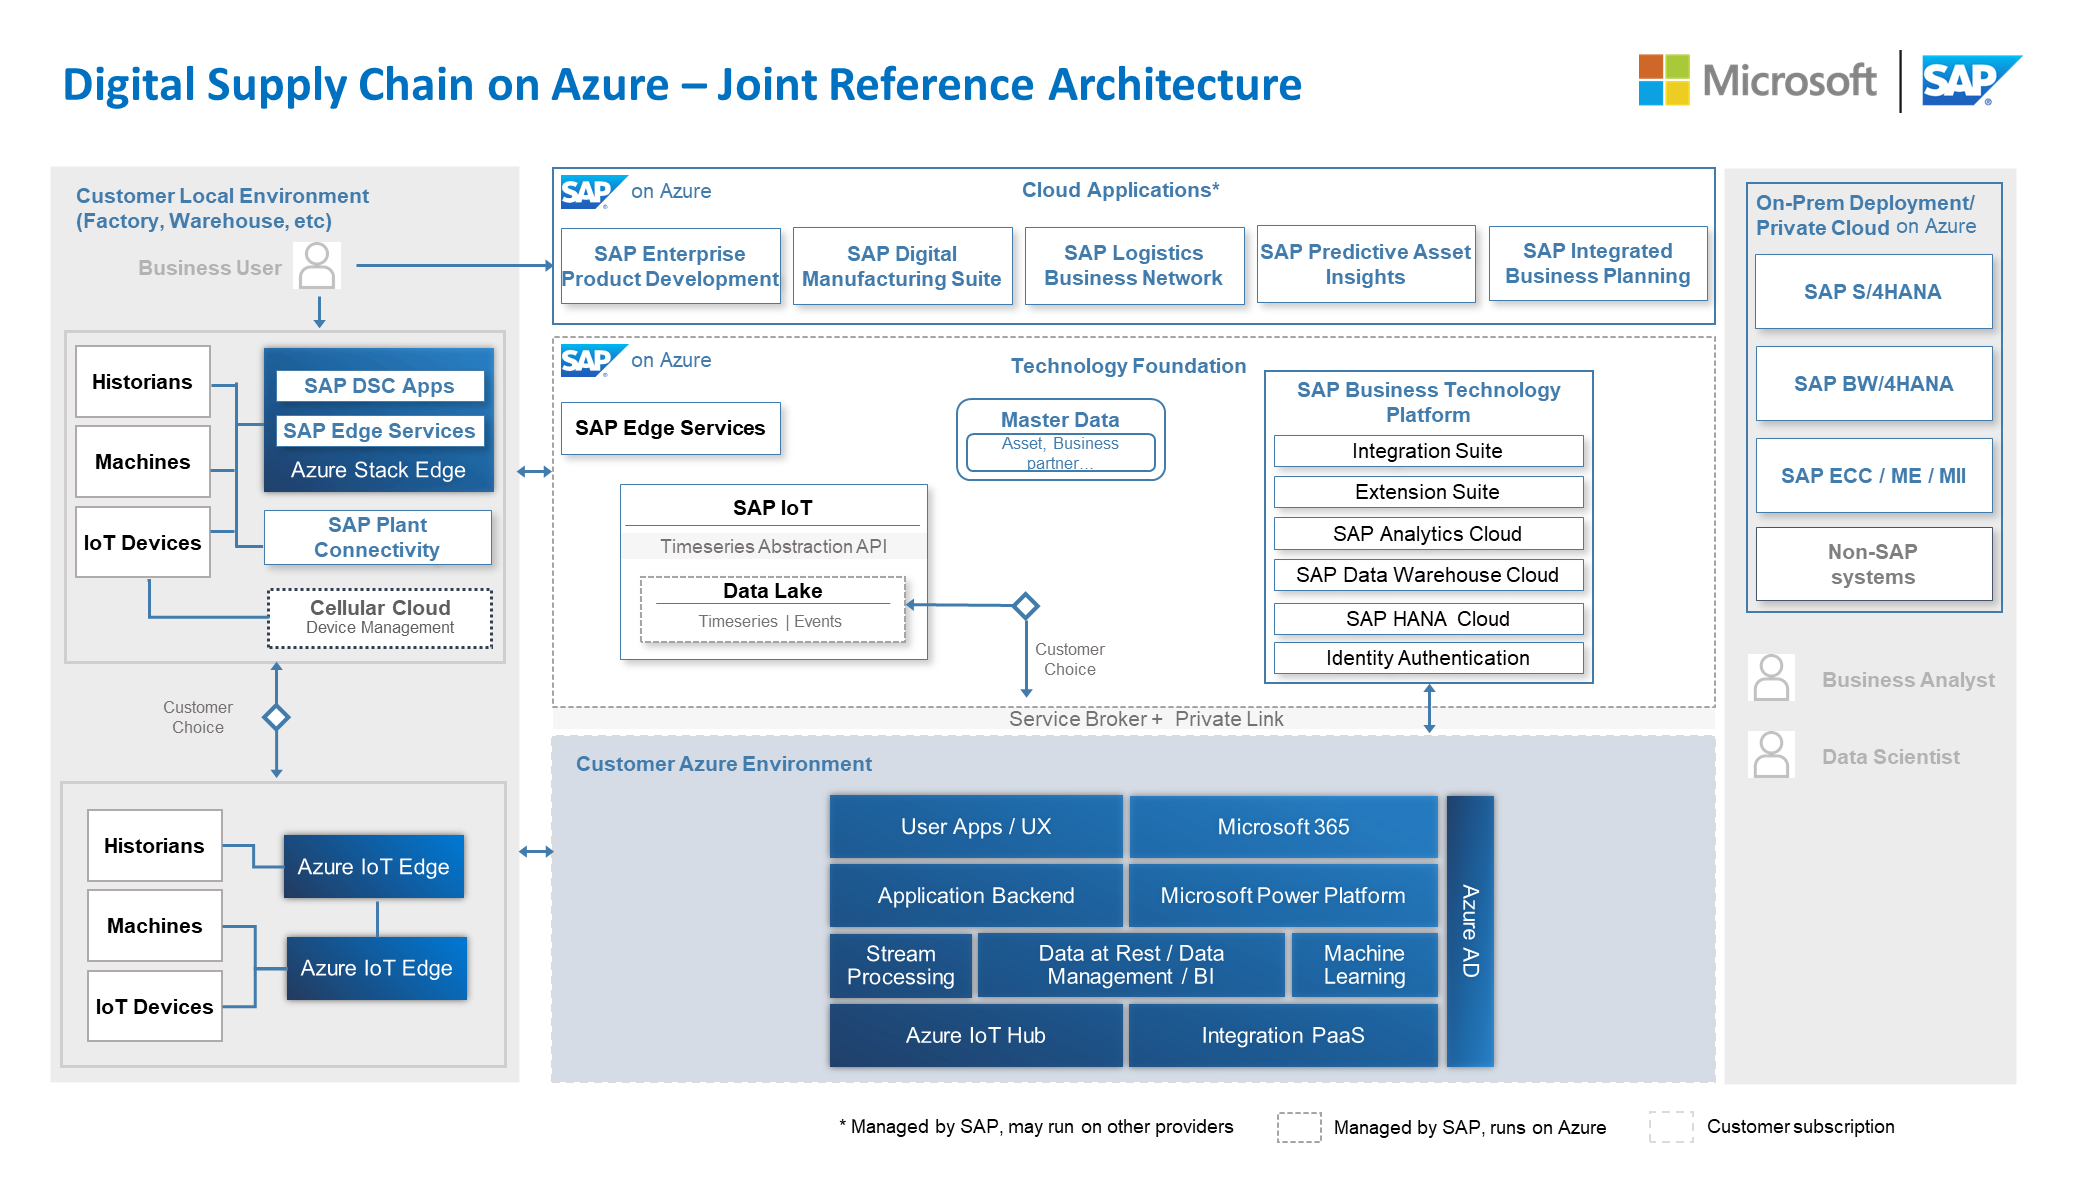Click the Business User person icon
This screenshot has width=2073, height=1193.
coord(317,266)
